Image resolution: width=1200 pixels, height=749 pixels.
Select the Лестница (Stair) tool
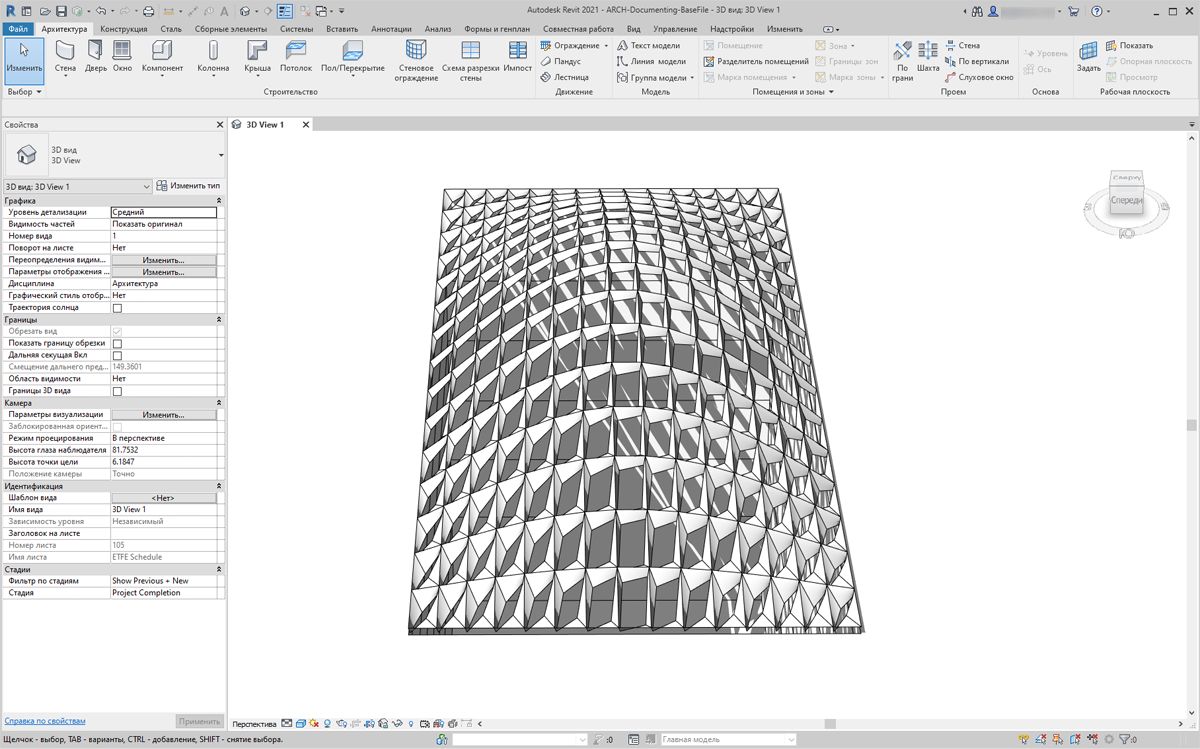[x=565, y=77]
